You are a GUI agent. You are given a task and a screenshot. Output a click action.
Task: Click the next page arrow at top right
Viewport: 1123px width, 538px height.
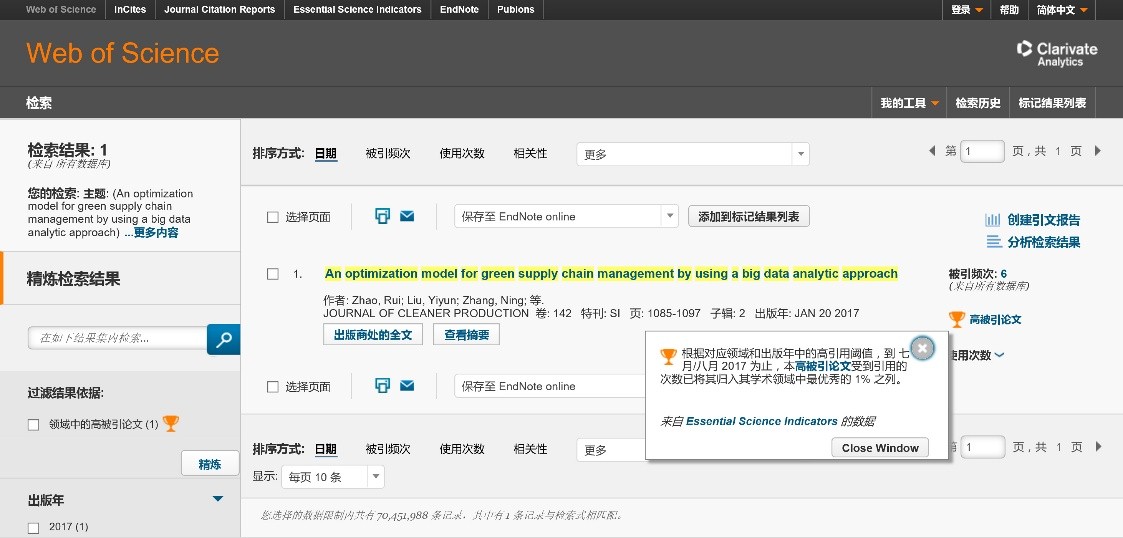(x=1097, y=151)
